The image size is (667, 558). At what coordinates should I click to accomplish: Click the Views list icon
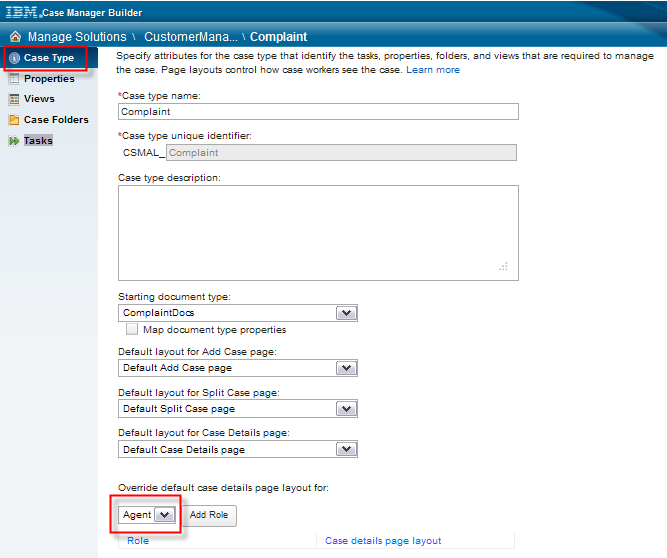tap(14, 99)
